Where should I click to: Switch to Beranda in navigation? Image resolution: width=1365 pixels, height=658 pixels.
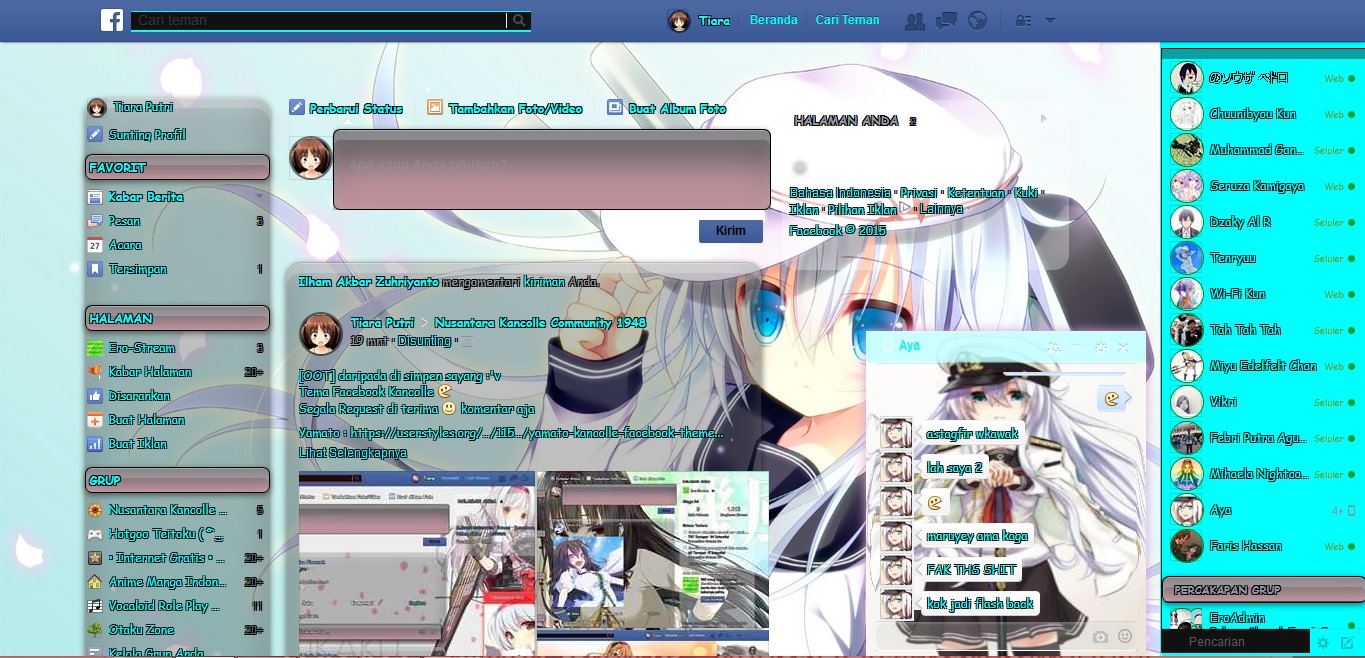click(773, 19)
